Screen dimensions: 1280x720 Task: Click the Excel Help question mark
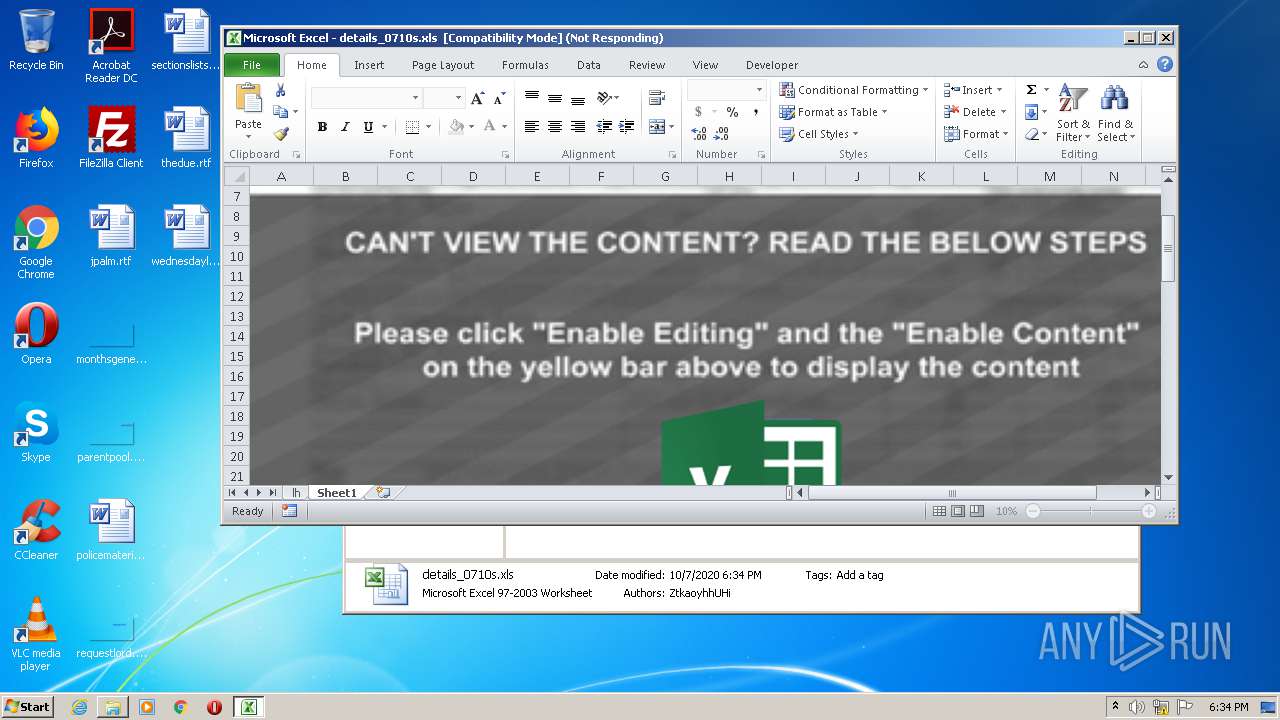(x=1165, y=64)
